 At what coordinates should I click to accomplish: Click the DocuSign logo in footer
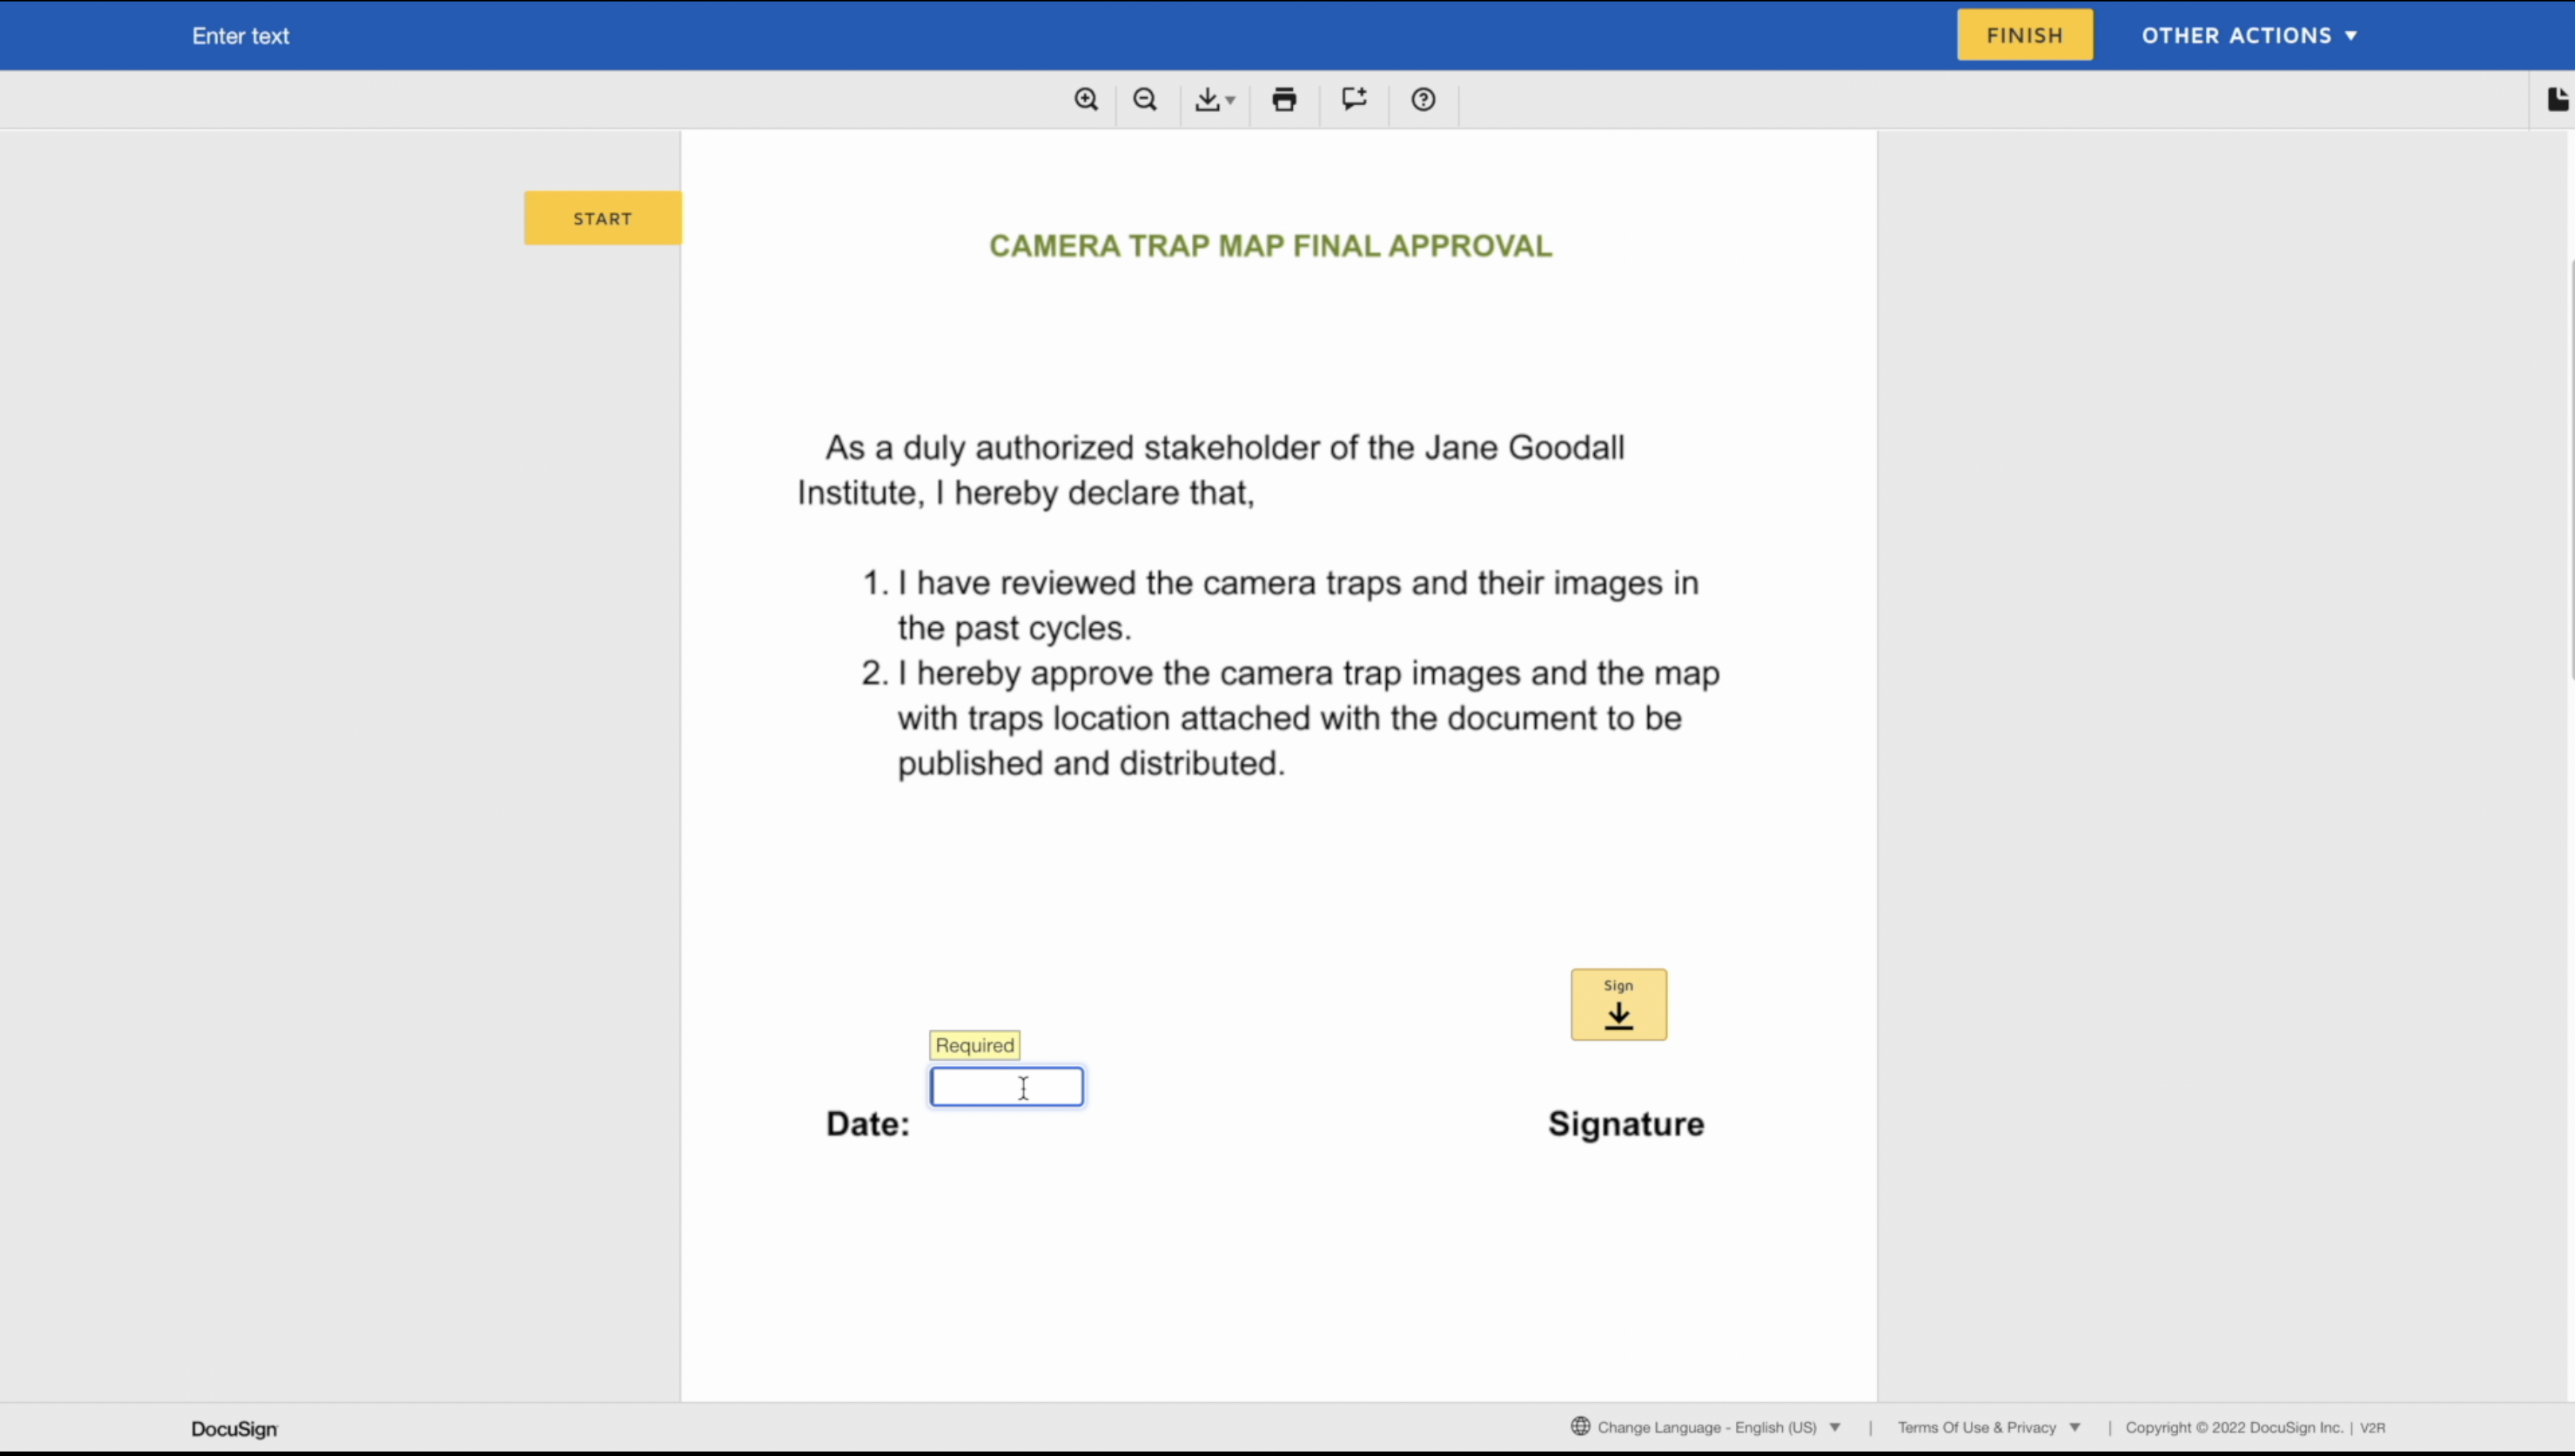point(234,1429)
